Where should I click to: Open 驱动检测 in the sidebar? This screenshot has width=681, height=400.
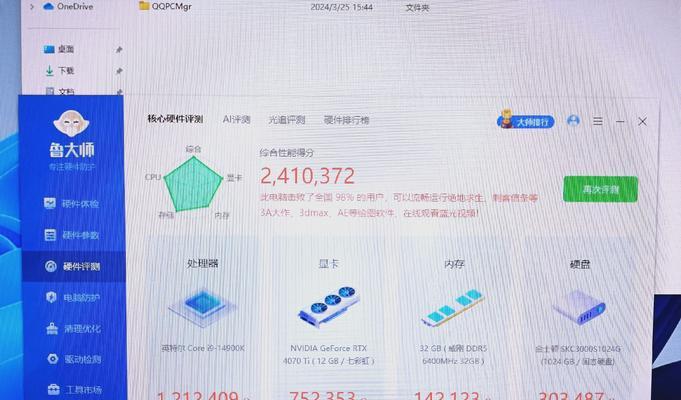(74, 359)
